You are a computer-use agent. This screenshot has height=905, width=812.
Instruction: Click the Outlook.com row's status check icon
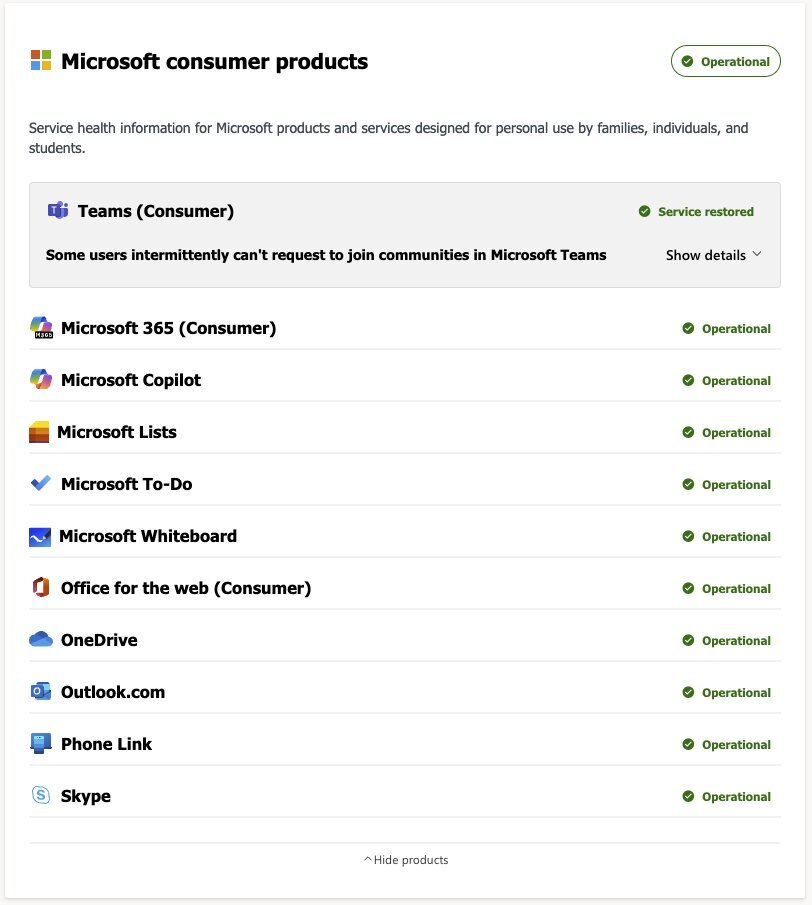coord(688,692)
